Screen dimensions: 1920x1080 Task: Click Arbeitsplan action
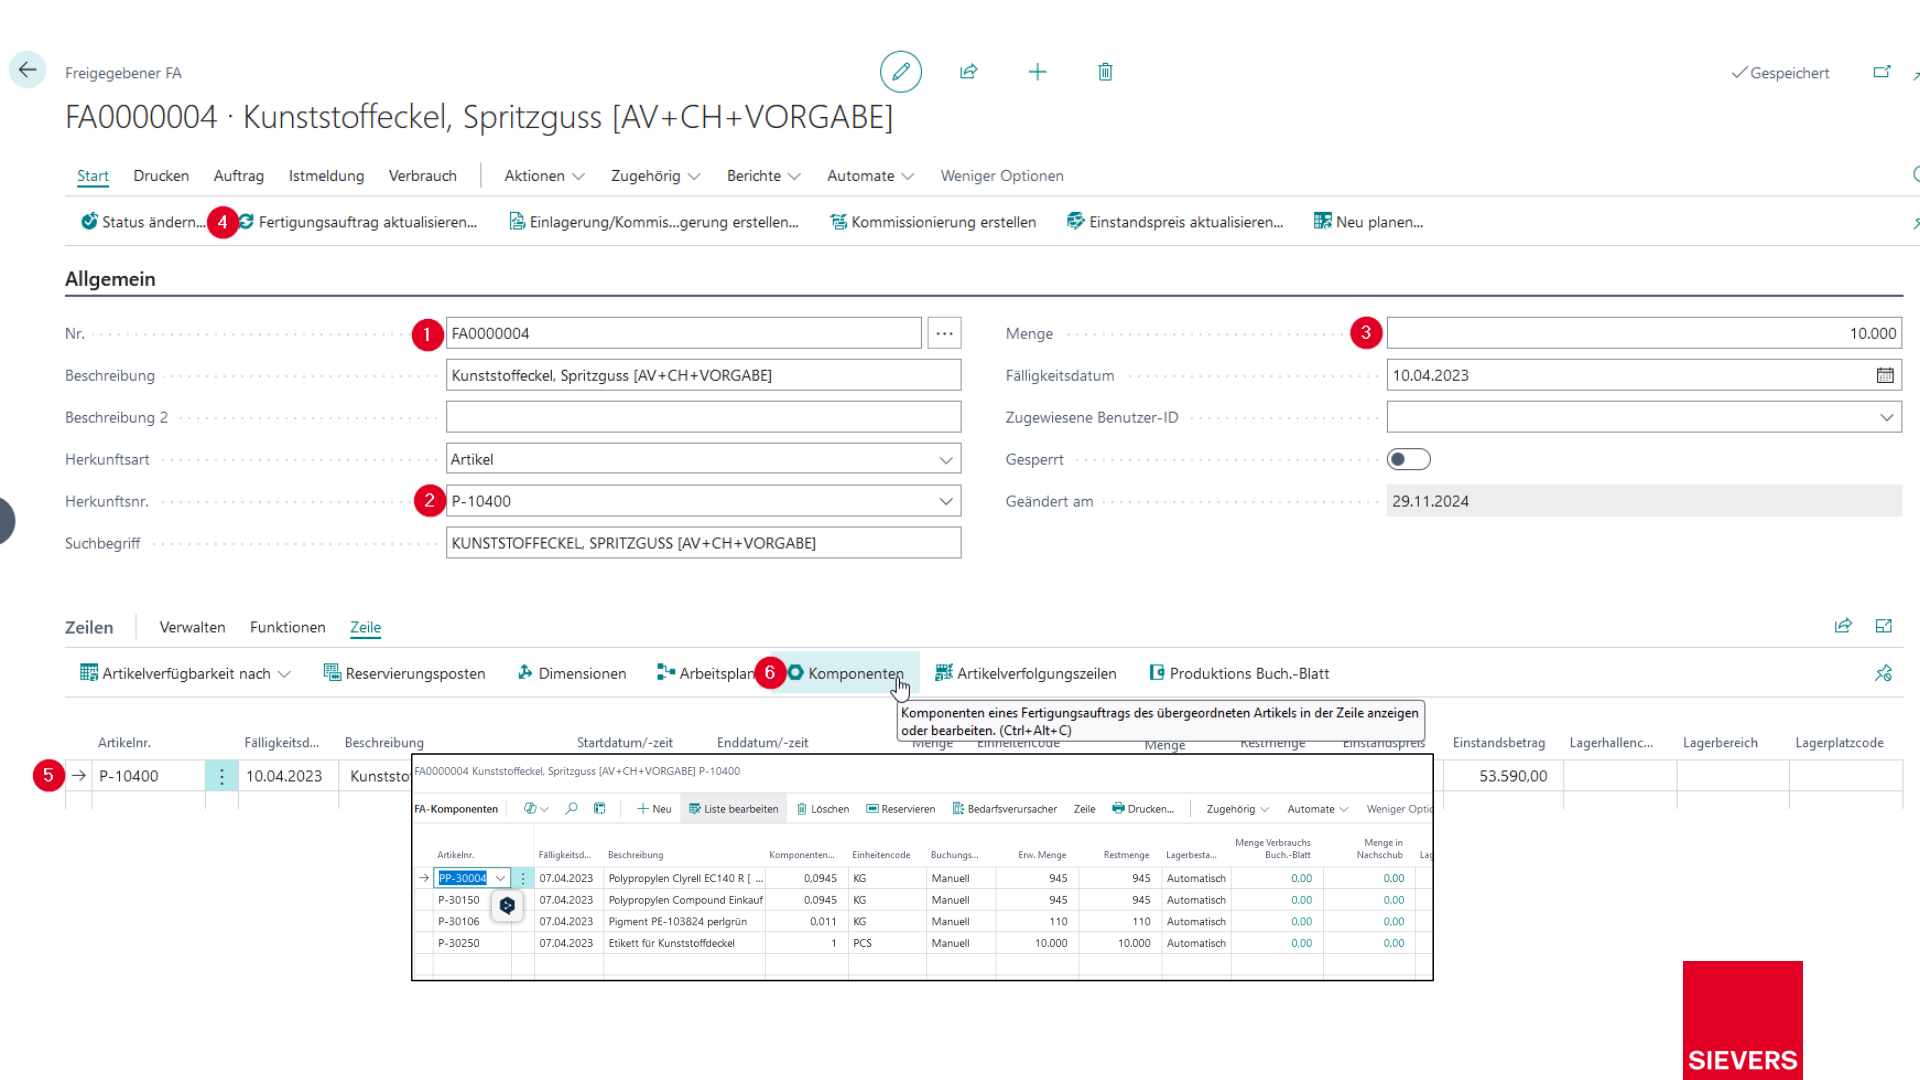click(x=705, y=673)
